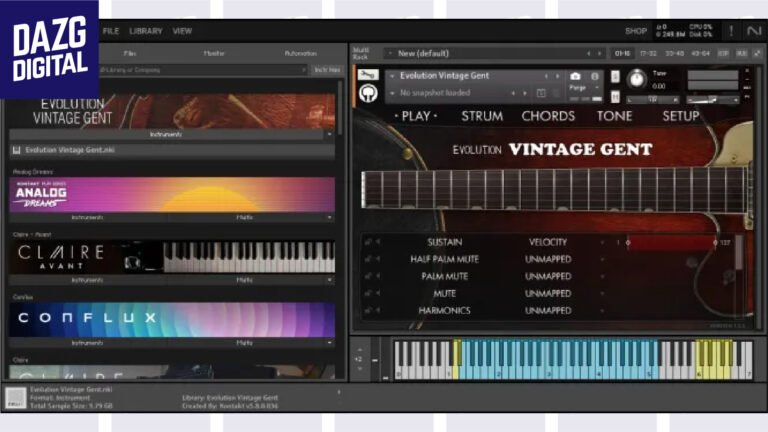Expand the Evolution Vintage Gent library options arrow

tap(329, 134)
